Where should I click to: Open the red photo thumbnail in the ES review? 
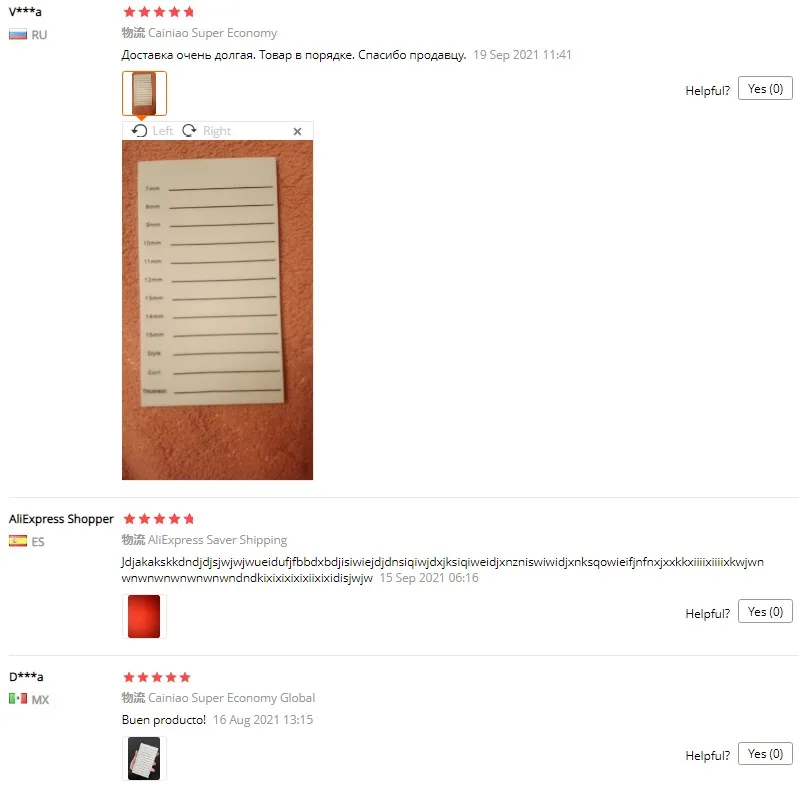(144, 616)
